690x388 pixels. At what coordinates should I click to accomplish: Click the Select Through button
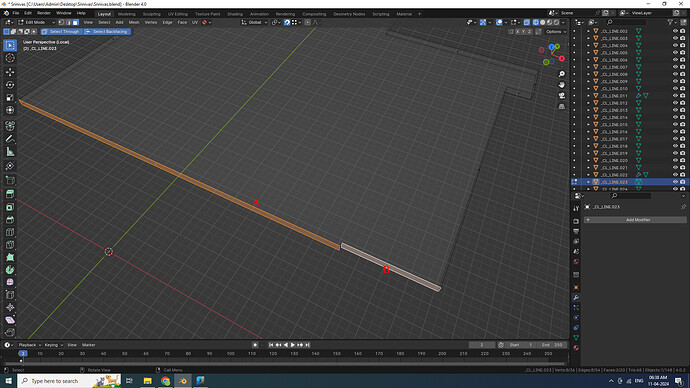pyautogui.click(x=61, y=32)
